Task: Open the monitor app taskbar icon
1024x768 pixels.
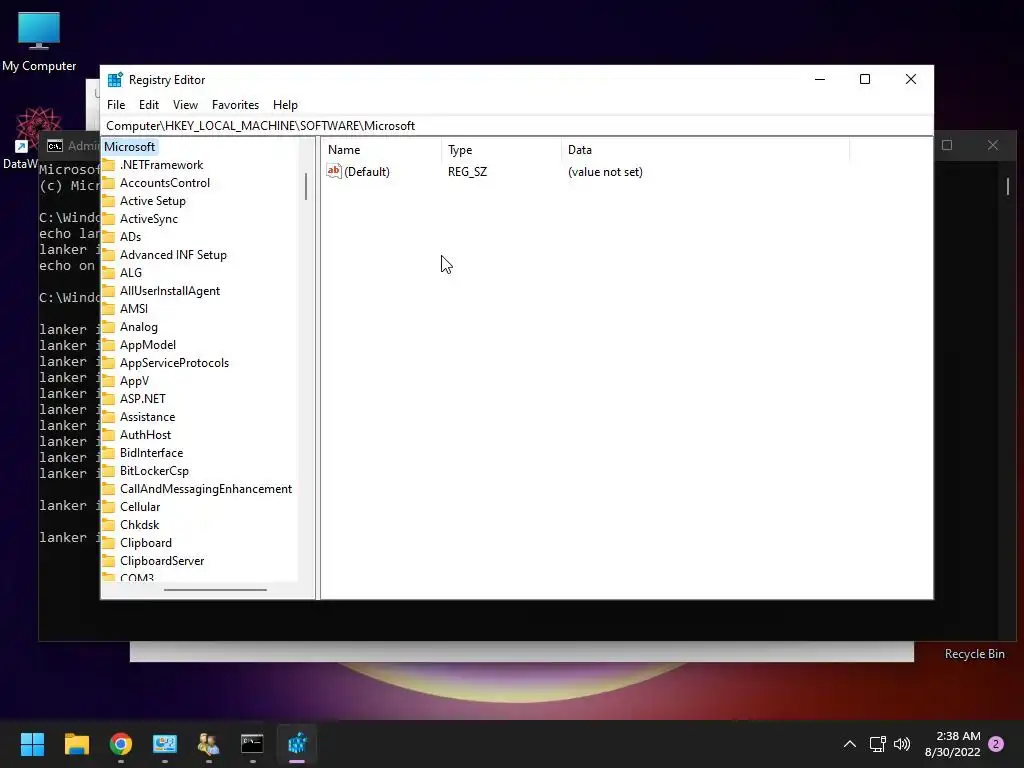Action: tap(165, 744)
